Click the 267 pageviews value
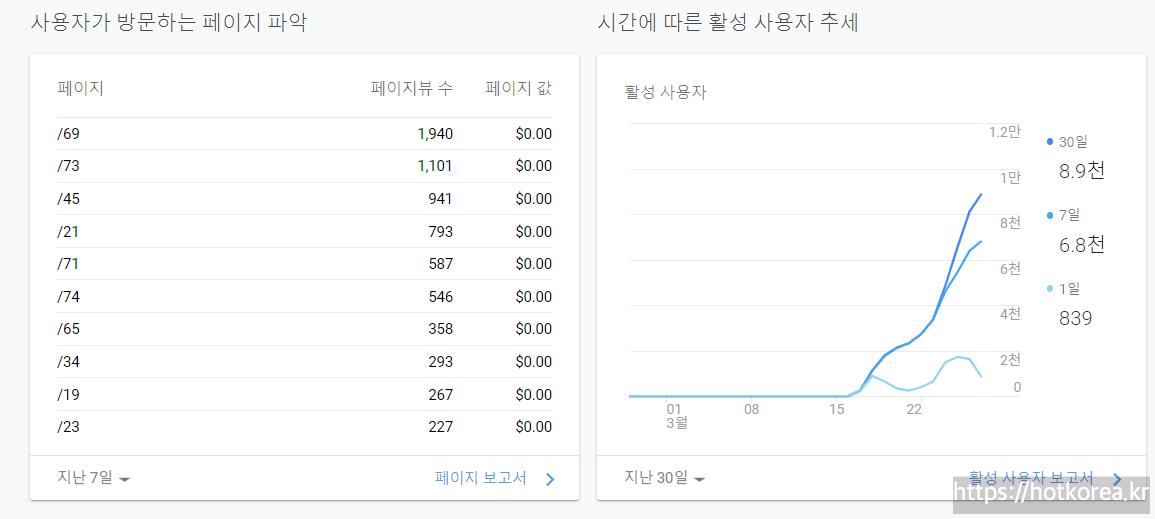The image size is (1155, 519). (x=440, y=395)
